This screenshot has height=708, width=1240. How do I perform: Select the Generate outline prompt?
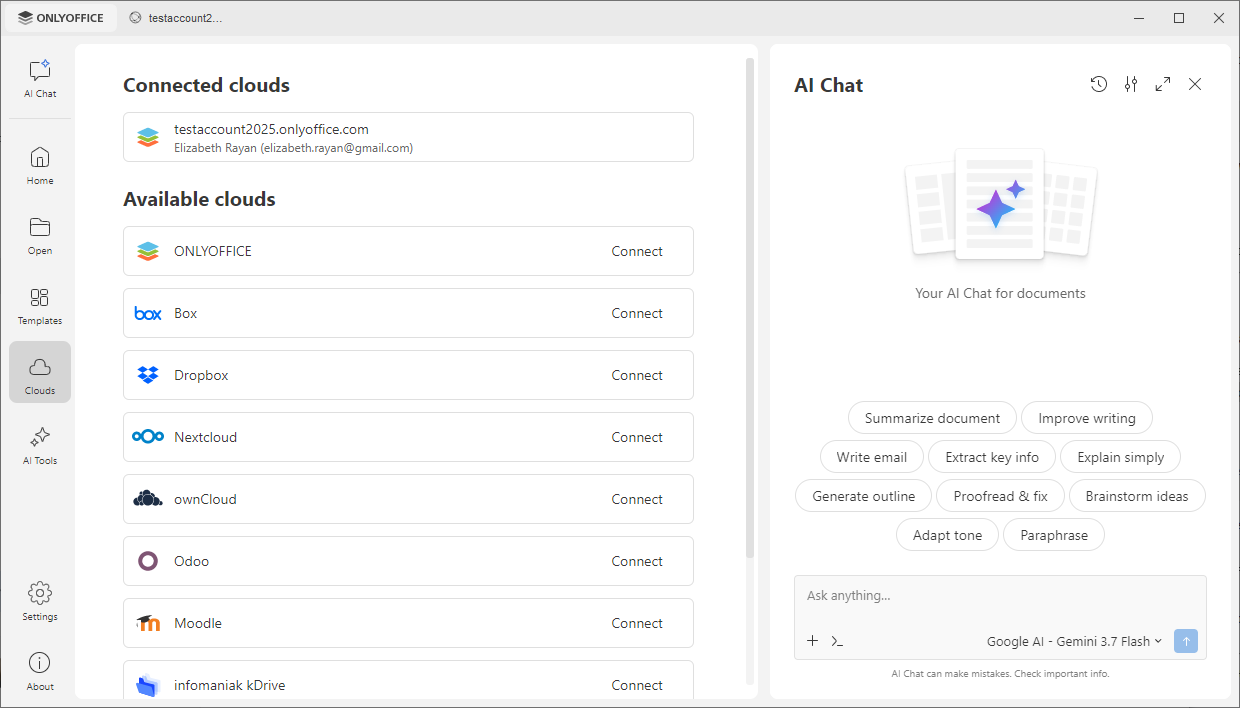pyautogui.click(x=864, y=496)
